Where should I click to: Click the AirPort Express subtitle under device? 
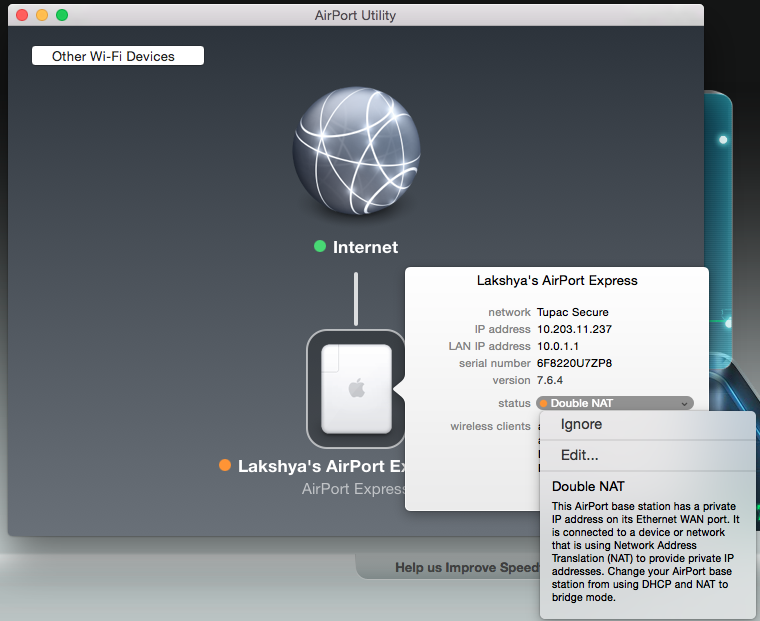tap(353, 489)
